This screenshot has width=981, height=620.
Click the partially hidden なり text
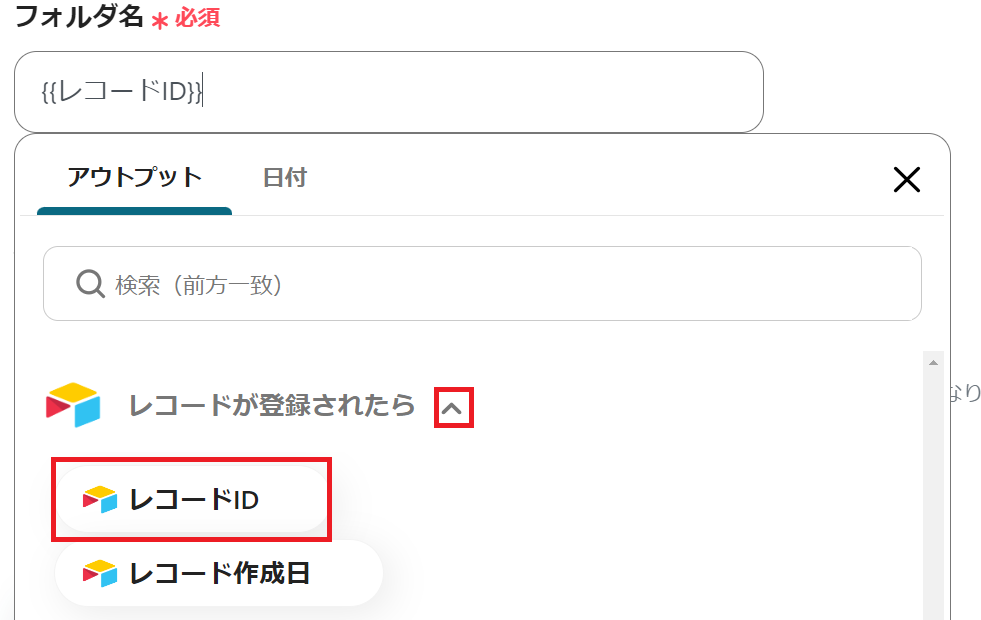tap(964, 393)
